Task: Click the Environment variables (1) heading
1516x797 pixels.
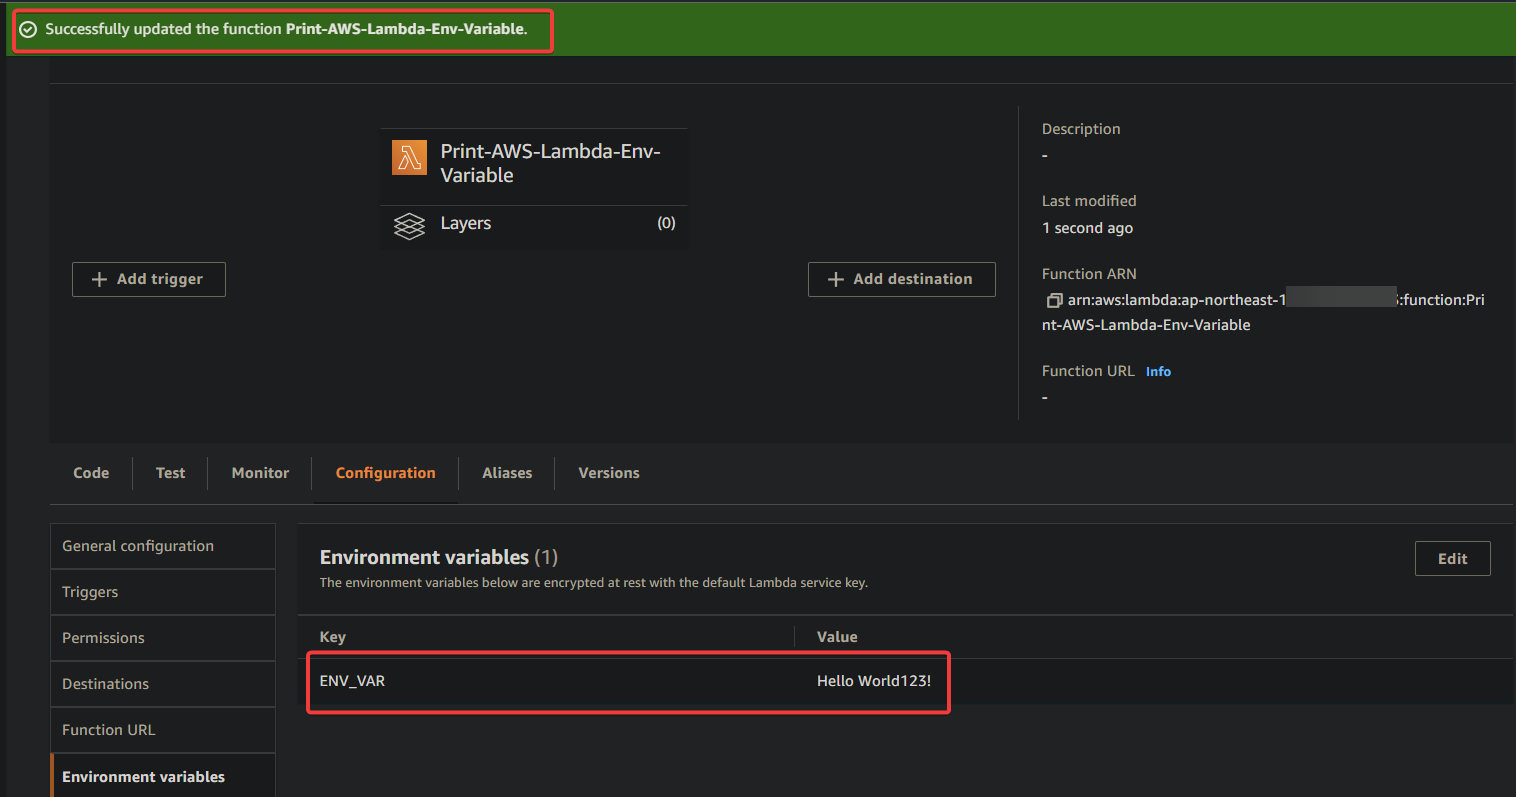Action: click(439, 557)
